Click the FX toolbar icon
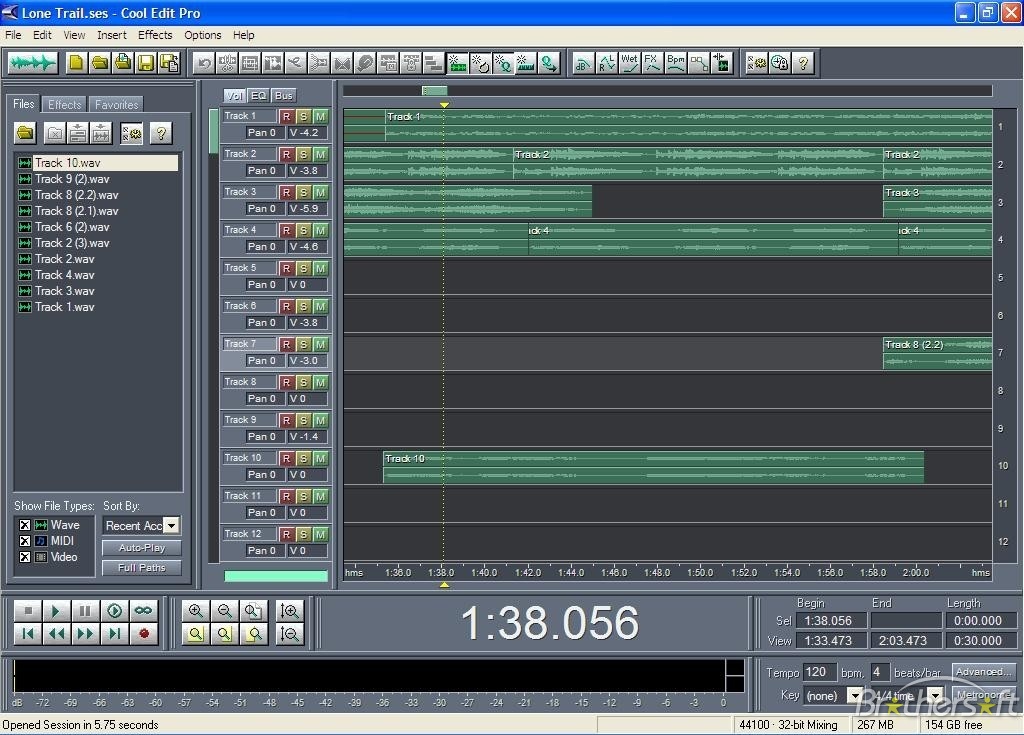Viewport: 1024px width, 735px height. point(652,63)
